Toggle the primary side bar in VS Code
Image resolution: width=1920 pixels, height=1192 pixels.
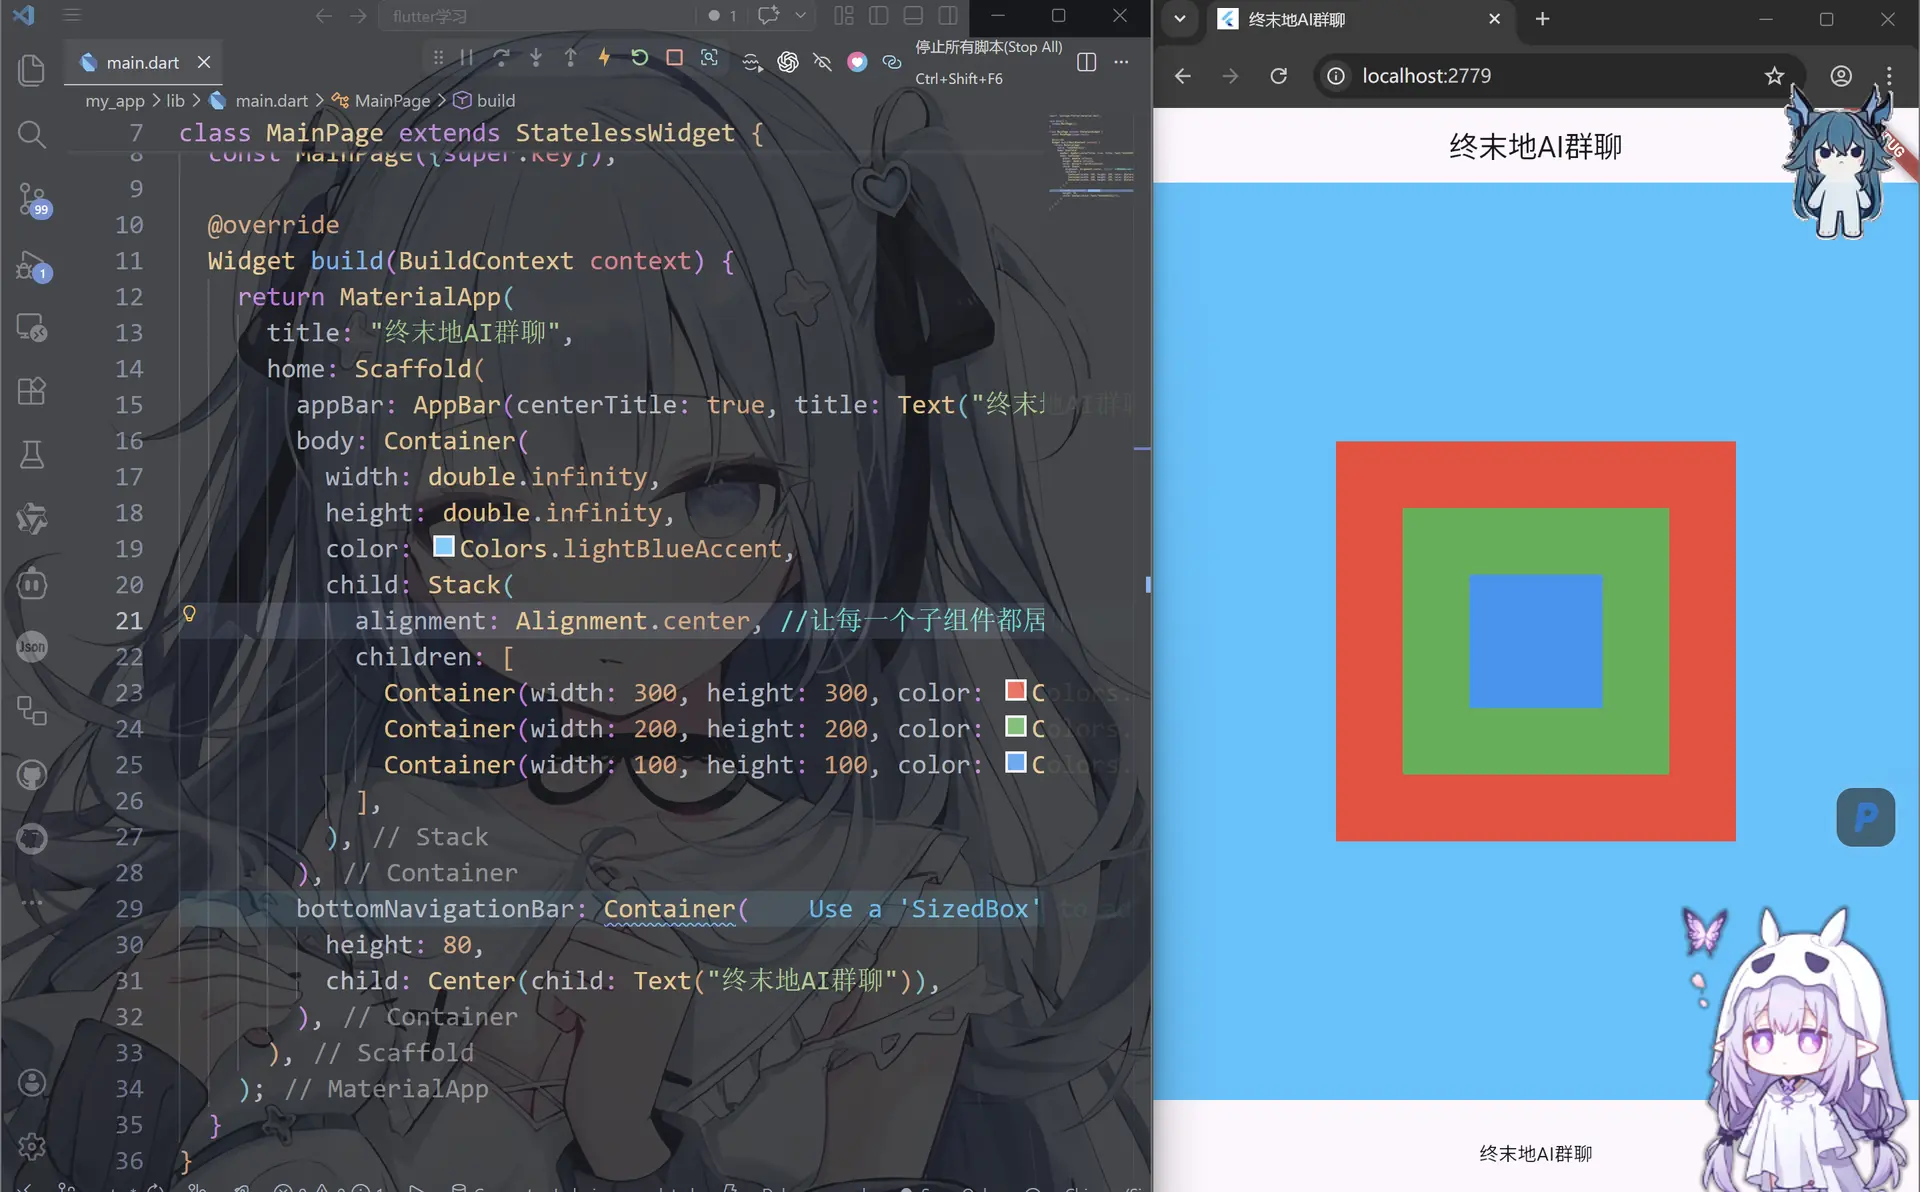click(x=879, y=16)
